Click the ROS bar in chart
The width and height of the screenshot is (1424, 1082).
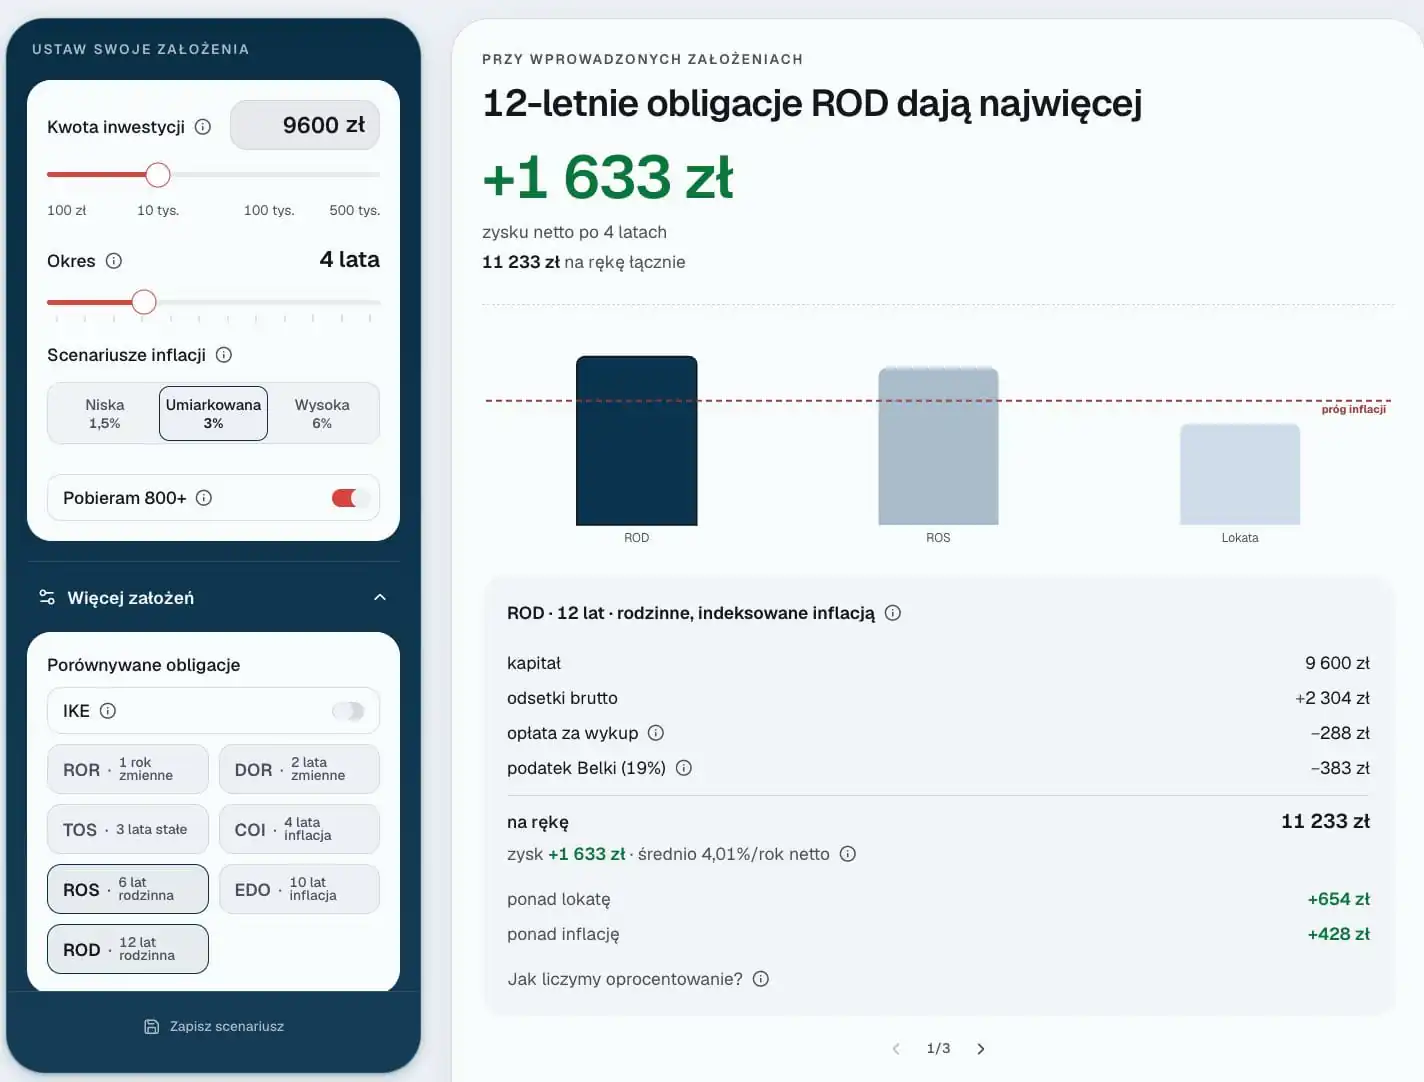pyautogui.click(x=938, y=446)
